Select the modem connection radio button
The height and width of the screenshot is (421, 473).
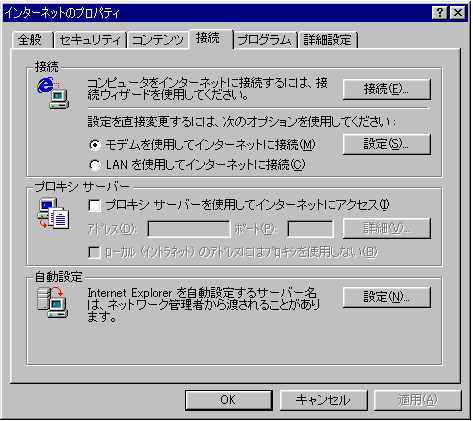tap(95, 145)
